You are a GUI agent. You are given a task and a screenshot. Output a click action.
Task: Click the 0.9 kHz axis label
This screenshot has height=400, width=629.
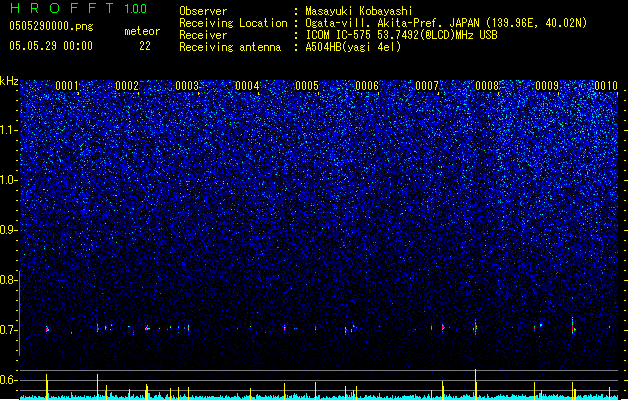[8, 230]
